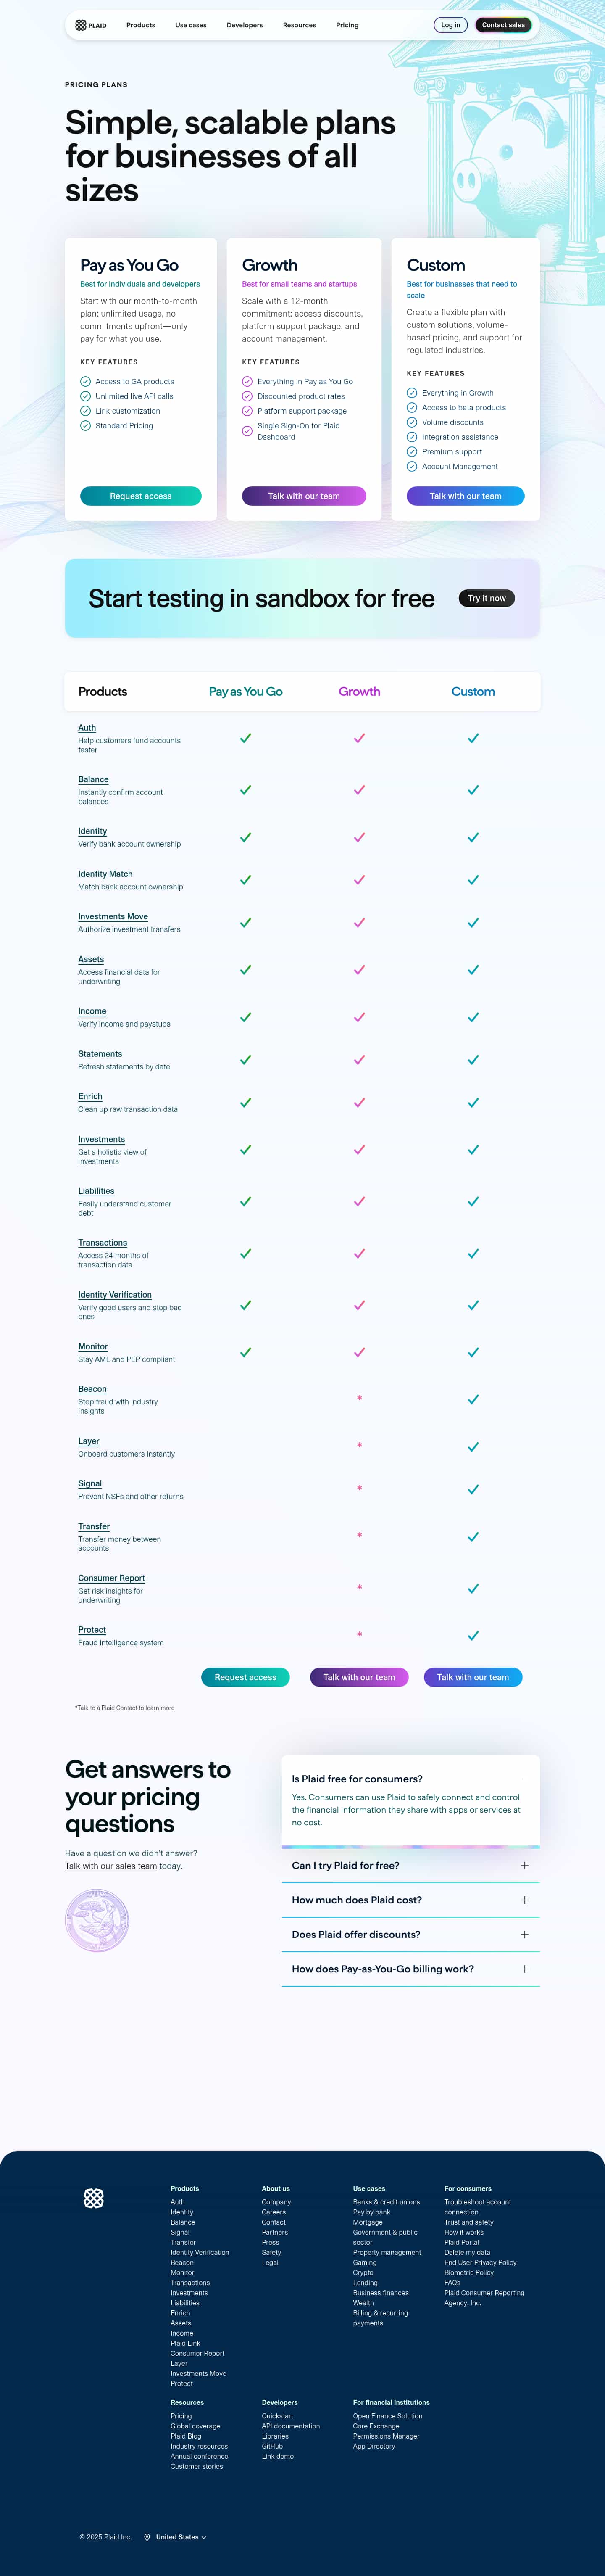Click the Auth checkmark under Pay as You Go
This screenshot has width=605, height=2576.
click(245, 738)
